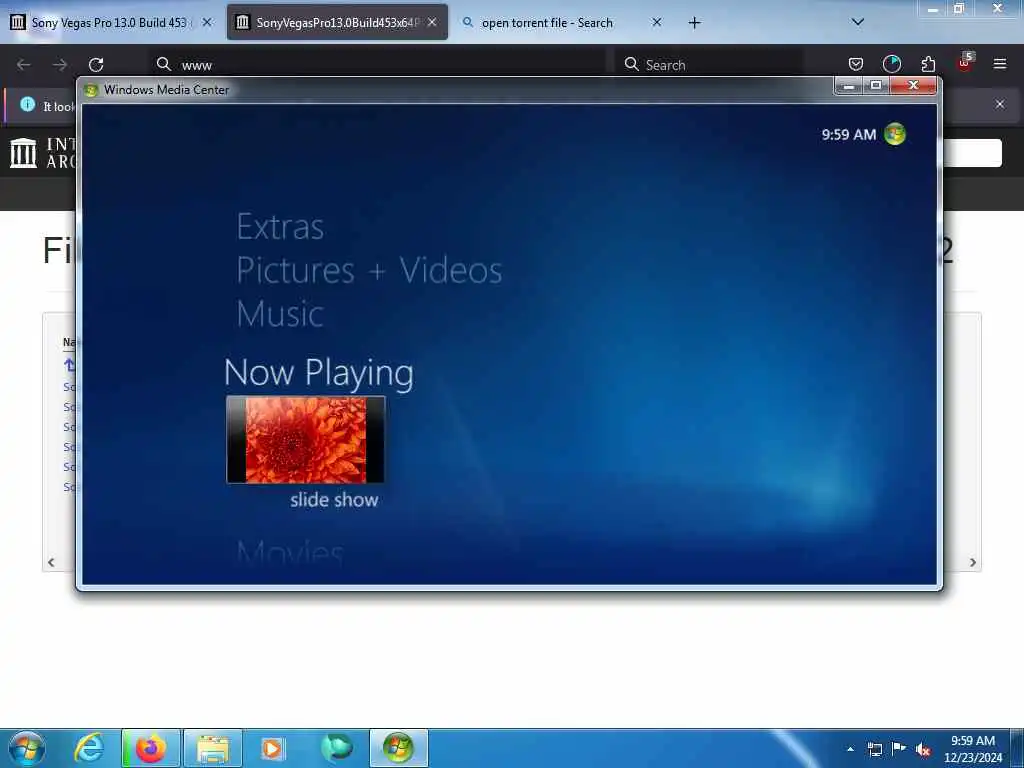Click the slide show label

click(334, 500)
